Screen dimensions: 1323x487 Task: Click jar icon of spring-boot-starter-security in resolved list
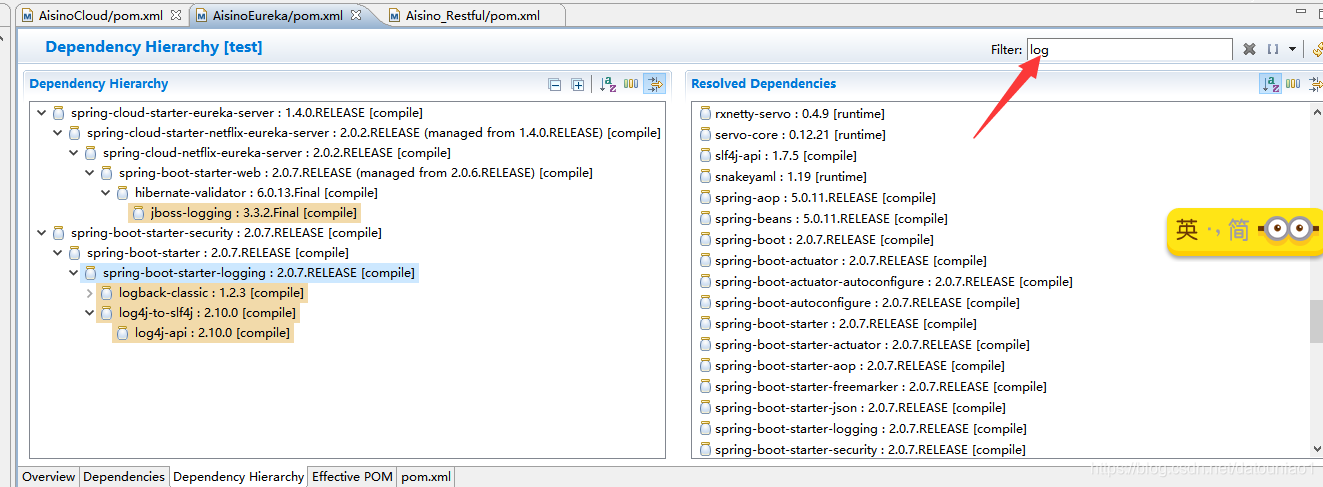pyautogui.click(x=705, y=450)
